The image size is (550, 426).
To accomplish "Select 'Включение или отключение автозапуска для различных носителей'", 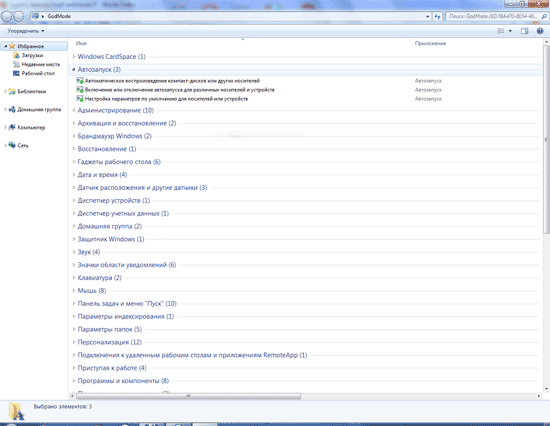I will pos(180,90).
